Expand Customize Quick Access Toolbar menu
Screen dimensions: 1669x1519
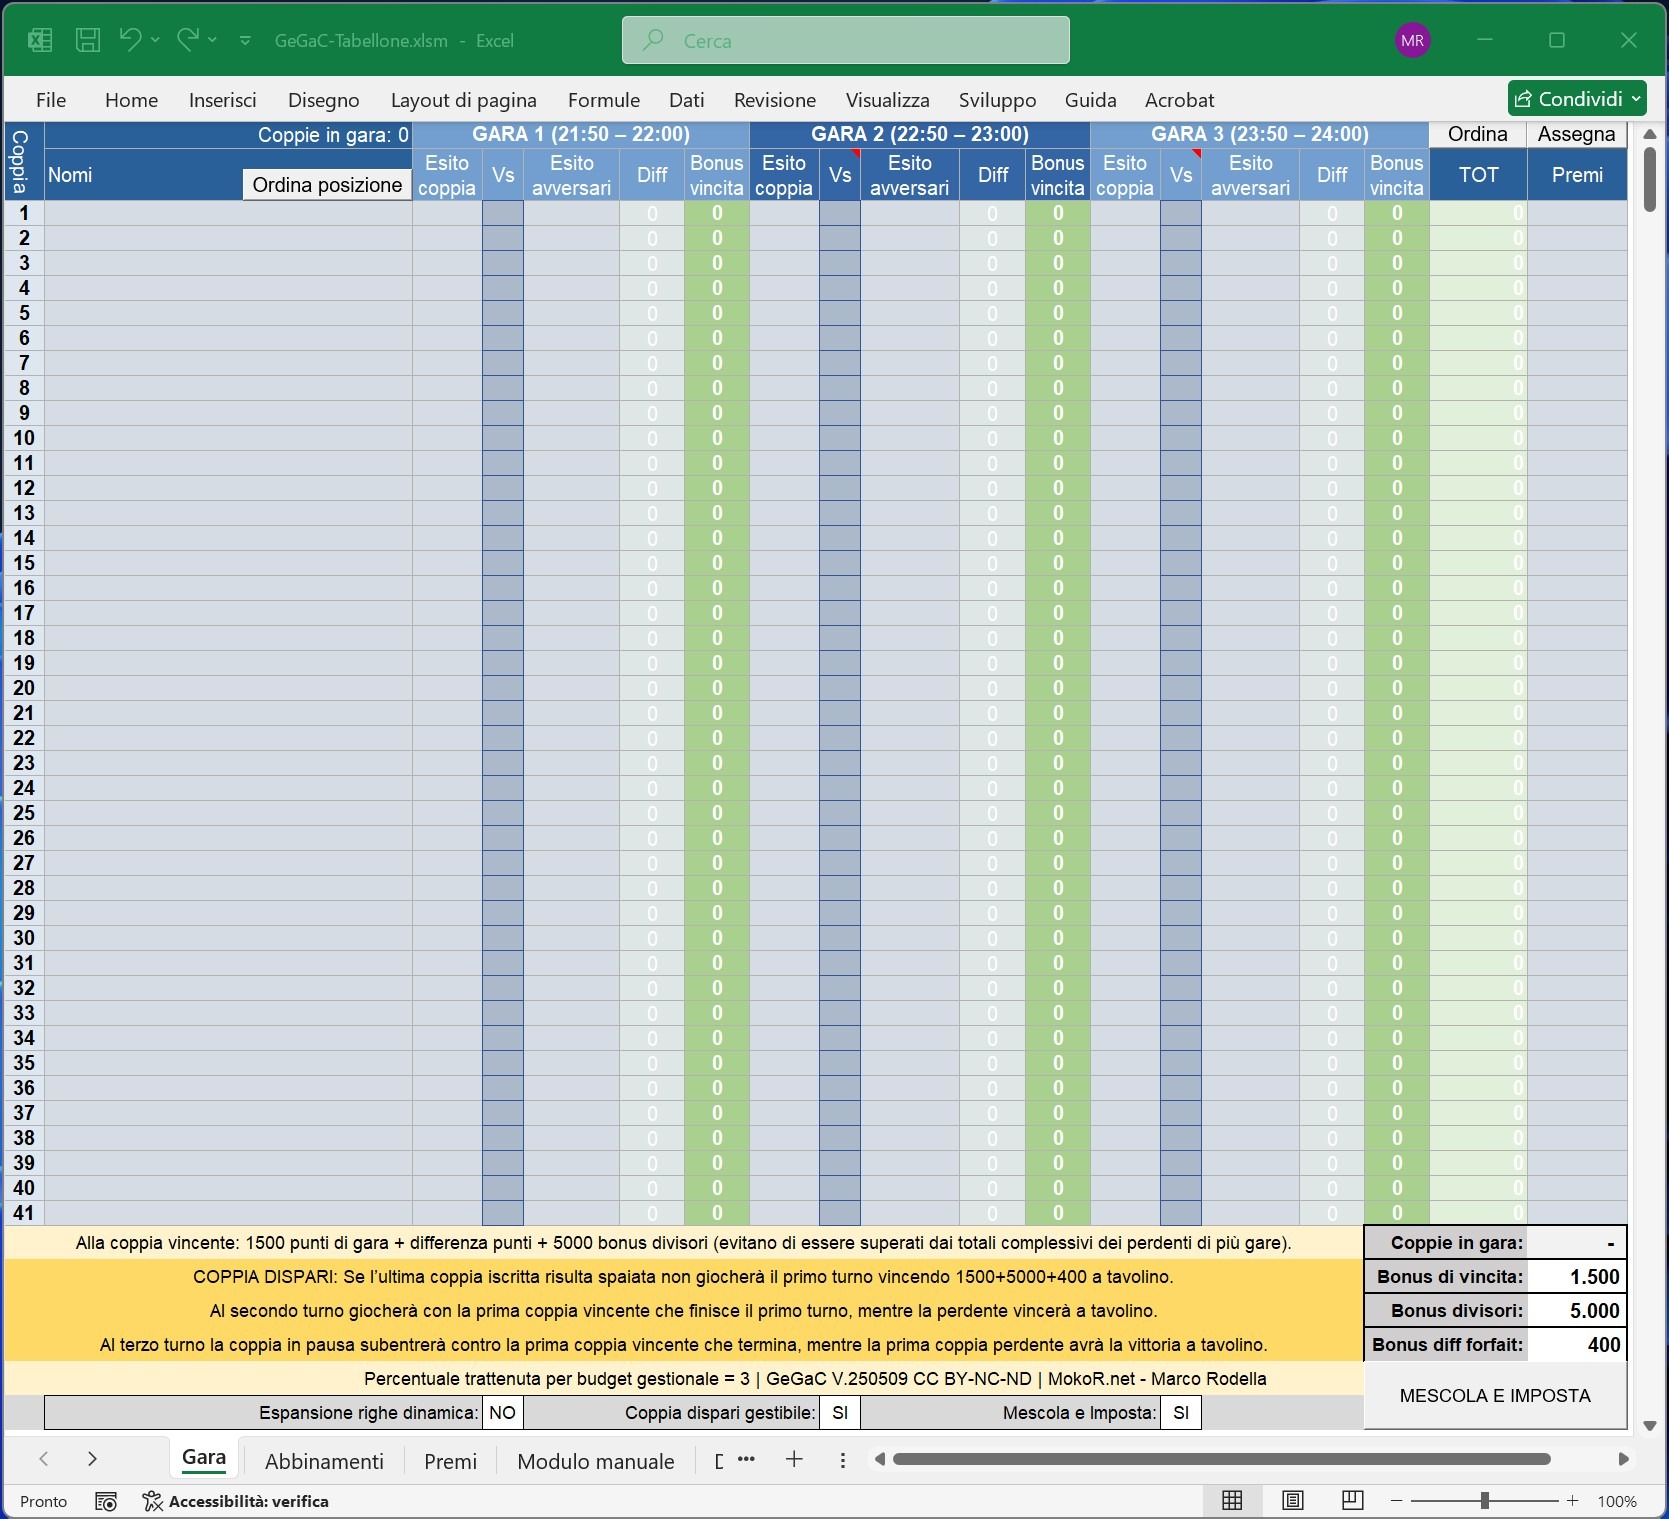[x=245, y=40]
